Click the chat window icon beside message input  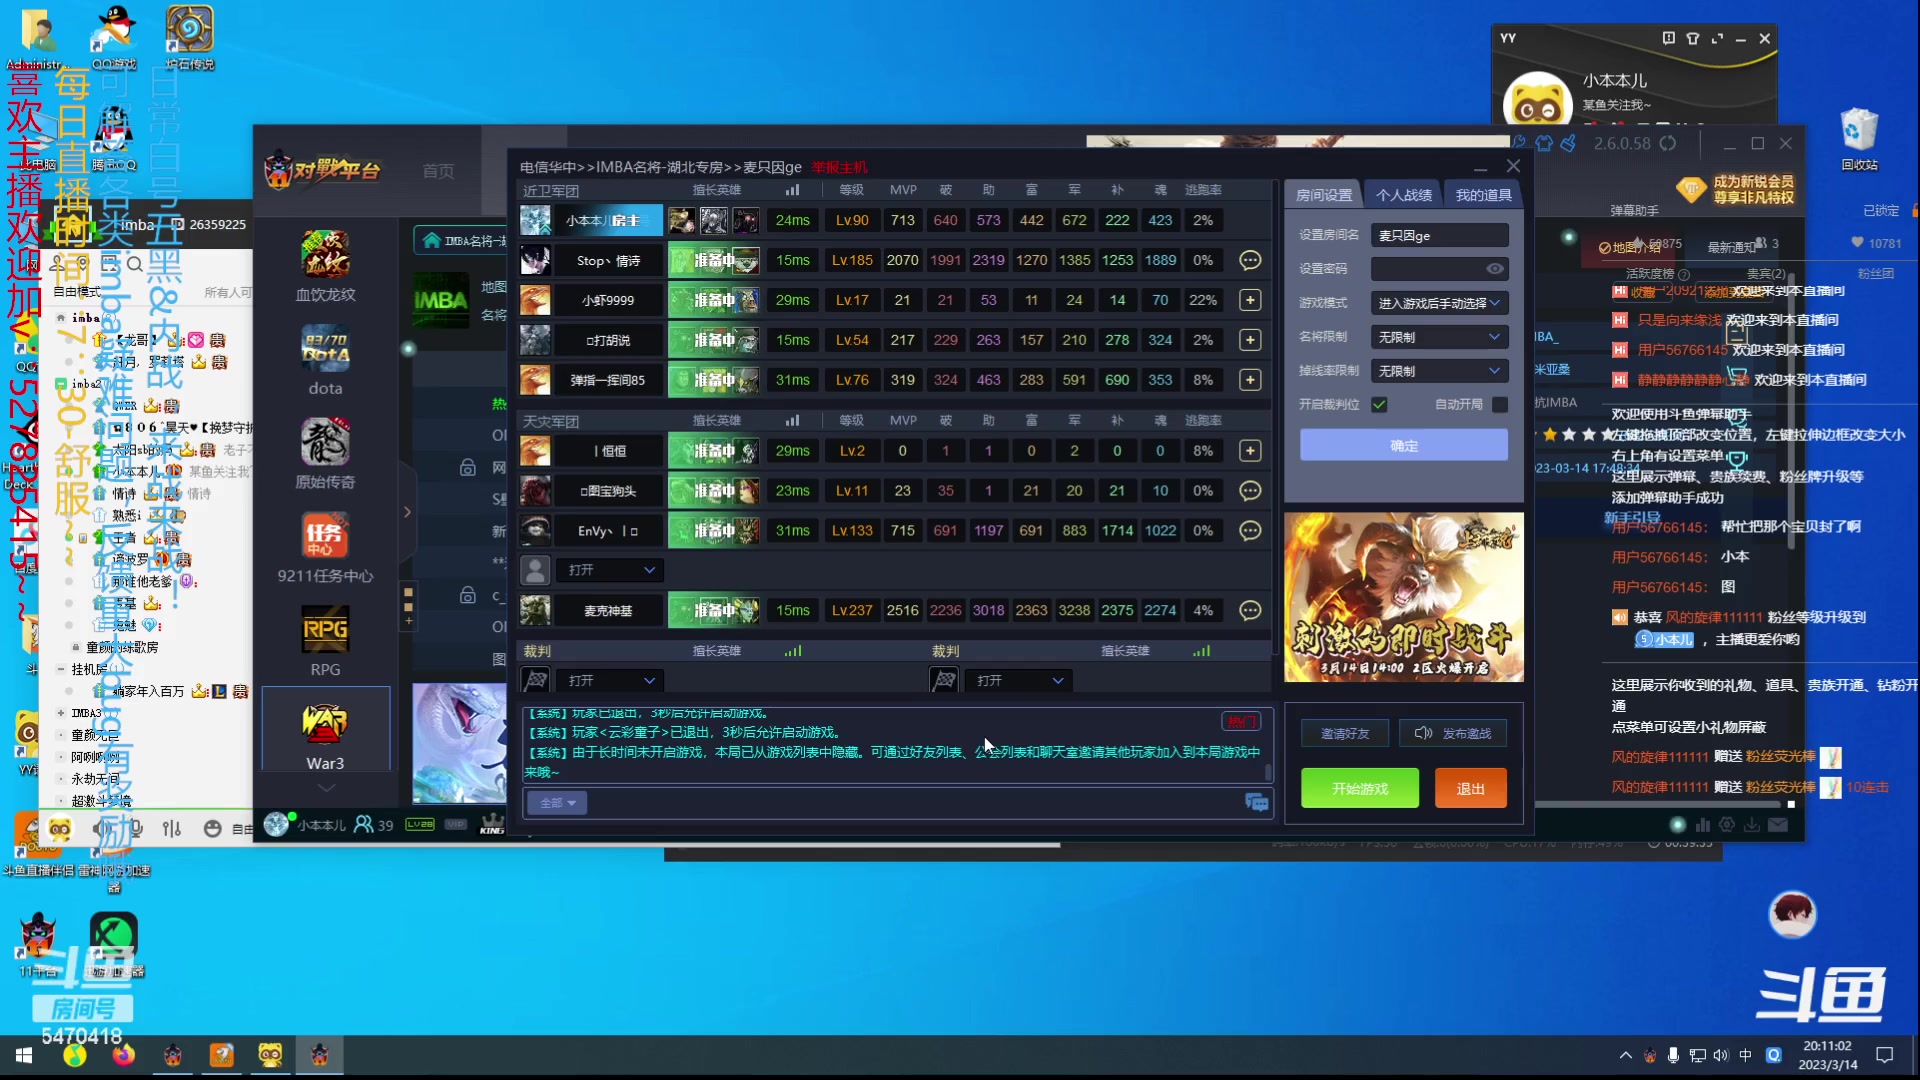[x=1256, y=802]
